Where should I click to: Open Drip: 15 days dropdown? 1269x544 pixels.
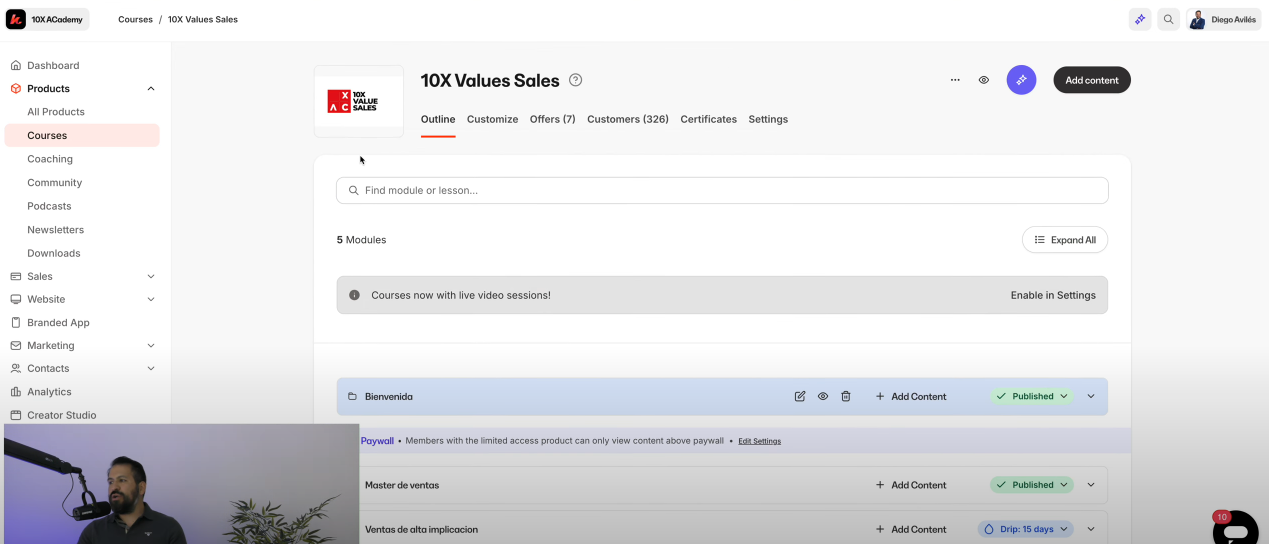click(x=1026, y=529)
